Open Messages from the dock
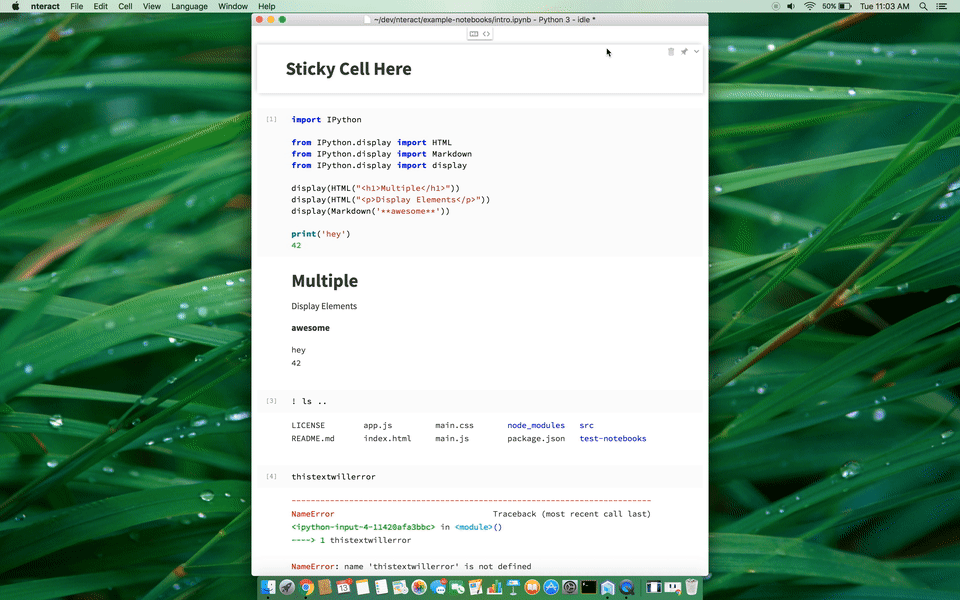This screenshot has height=600, width=960. pos(438,587)
